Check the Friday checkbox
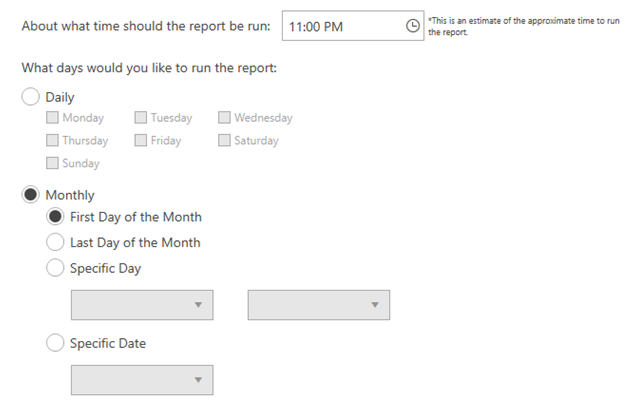Image resolution: width=643 pixels, height=420 pixels. pyautogui.click(x=141, y=140)
